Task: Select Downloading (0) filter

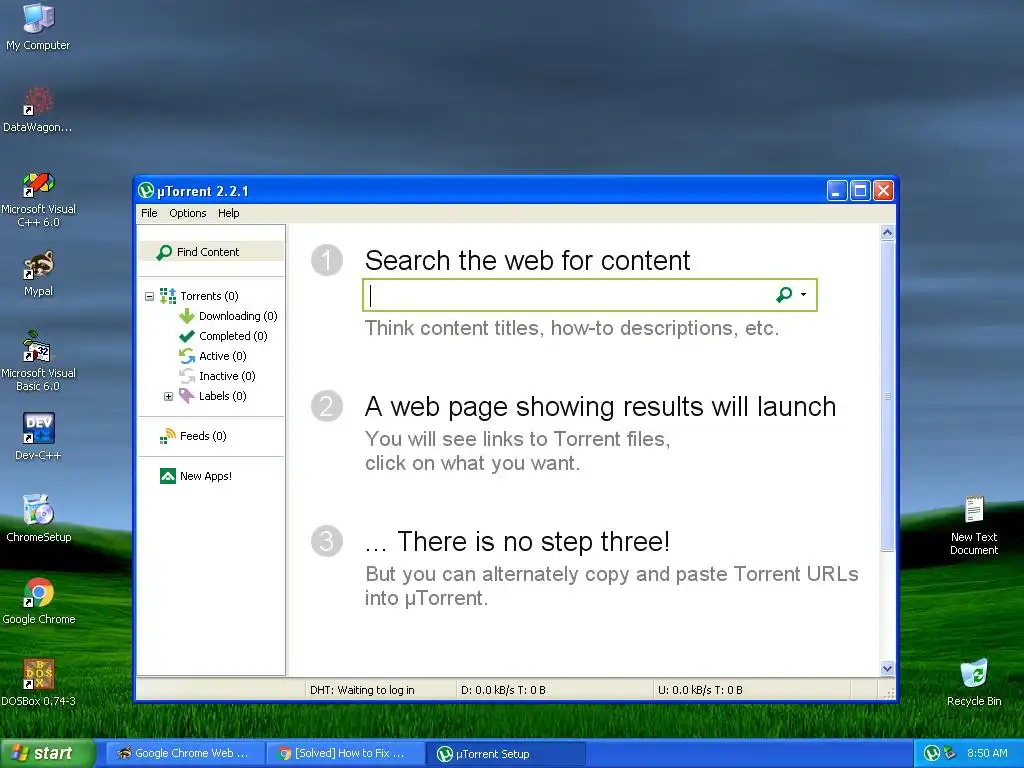Action: tap(238, 316)
